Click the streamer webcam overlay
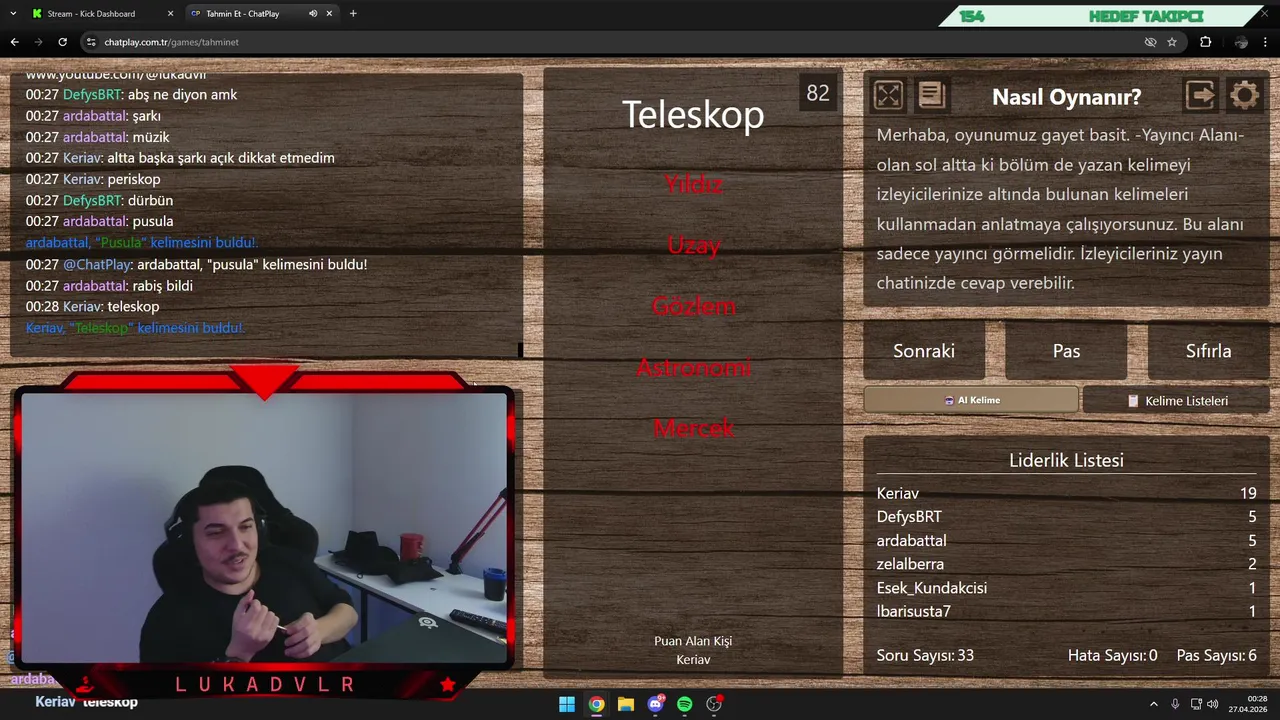Image resolution: width=1280 pixels, height=720 pixels. (264, 528)
